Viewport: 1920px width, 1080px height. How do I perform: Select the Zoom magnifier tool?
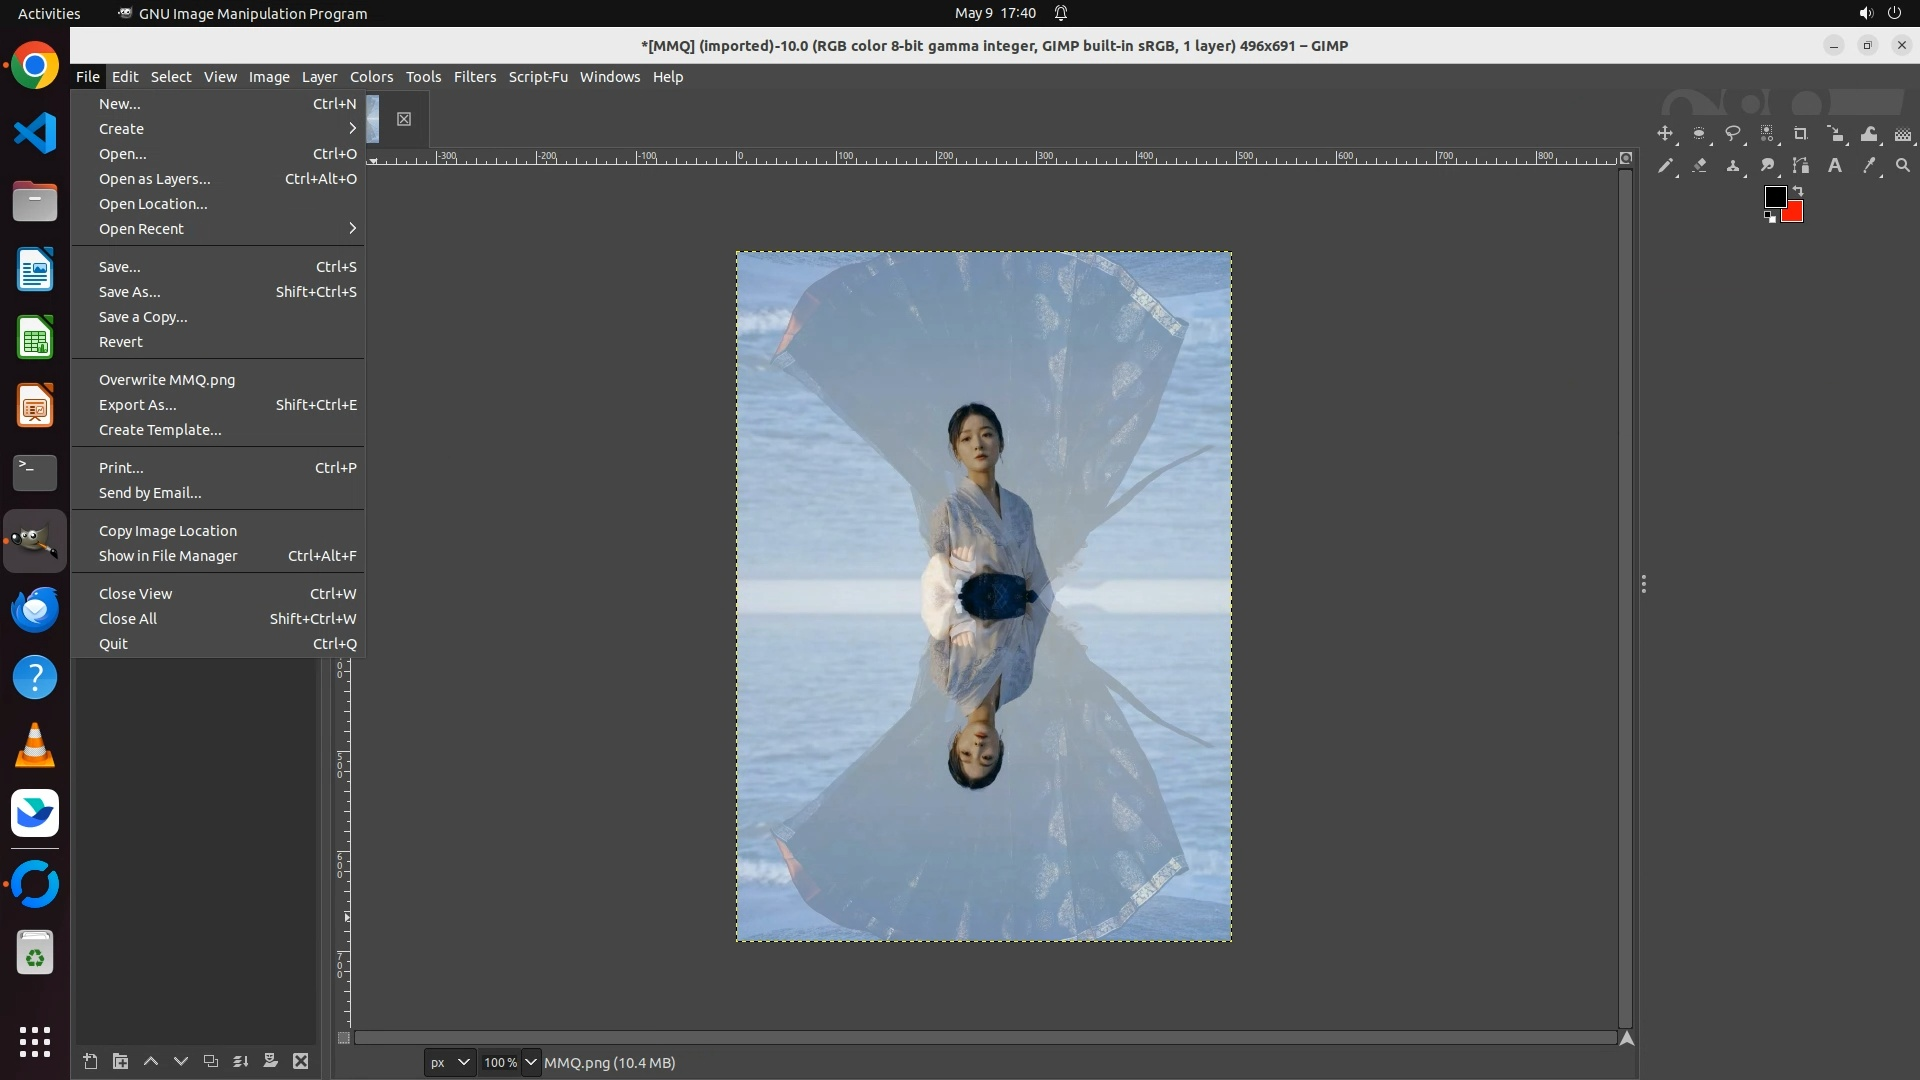(1903, 166)
